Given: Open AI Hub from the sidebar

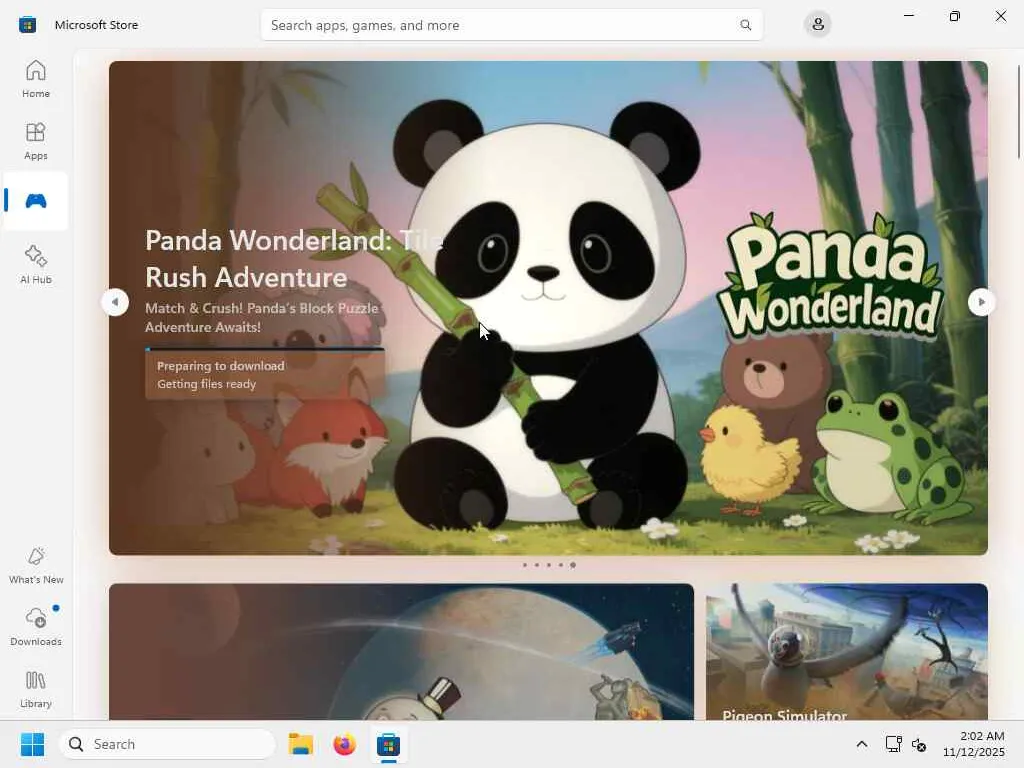Looking at the screenshot, I should point(35,264).
